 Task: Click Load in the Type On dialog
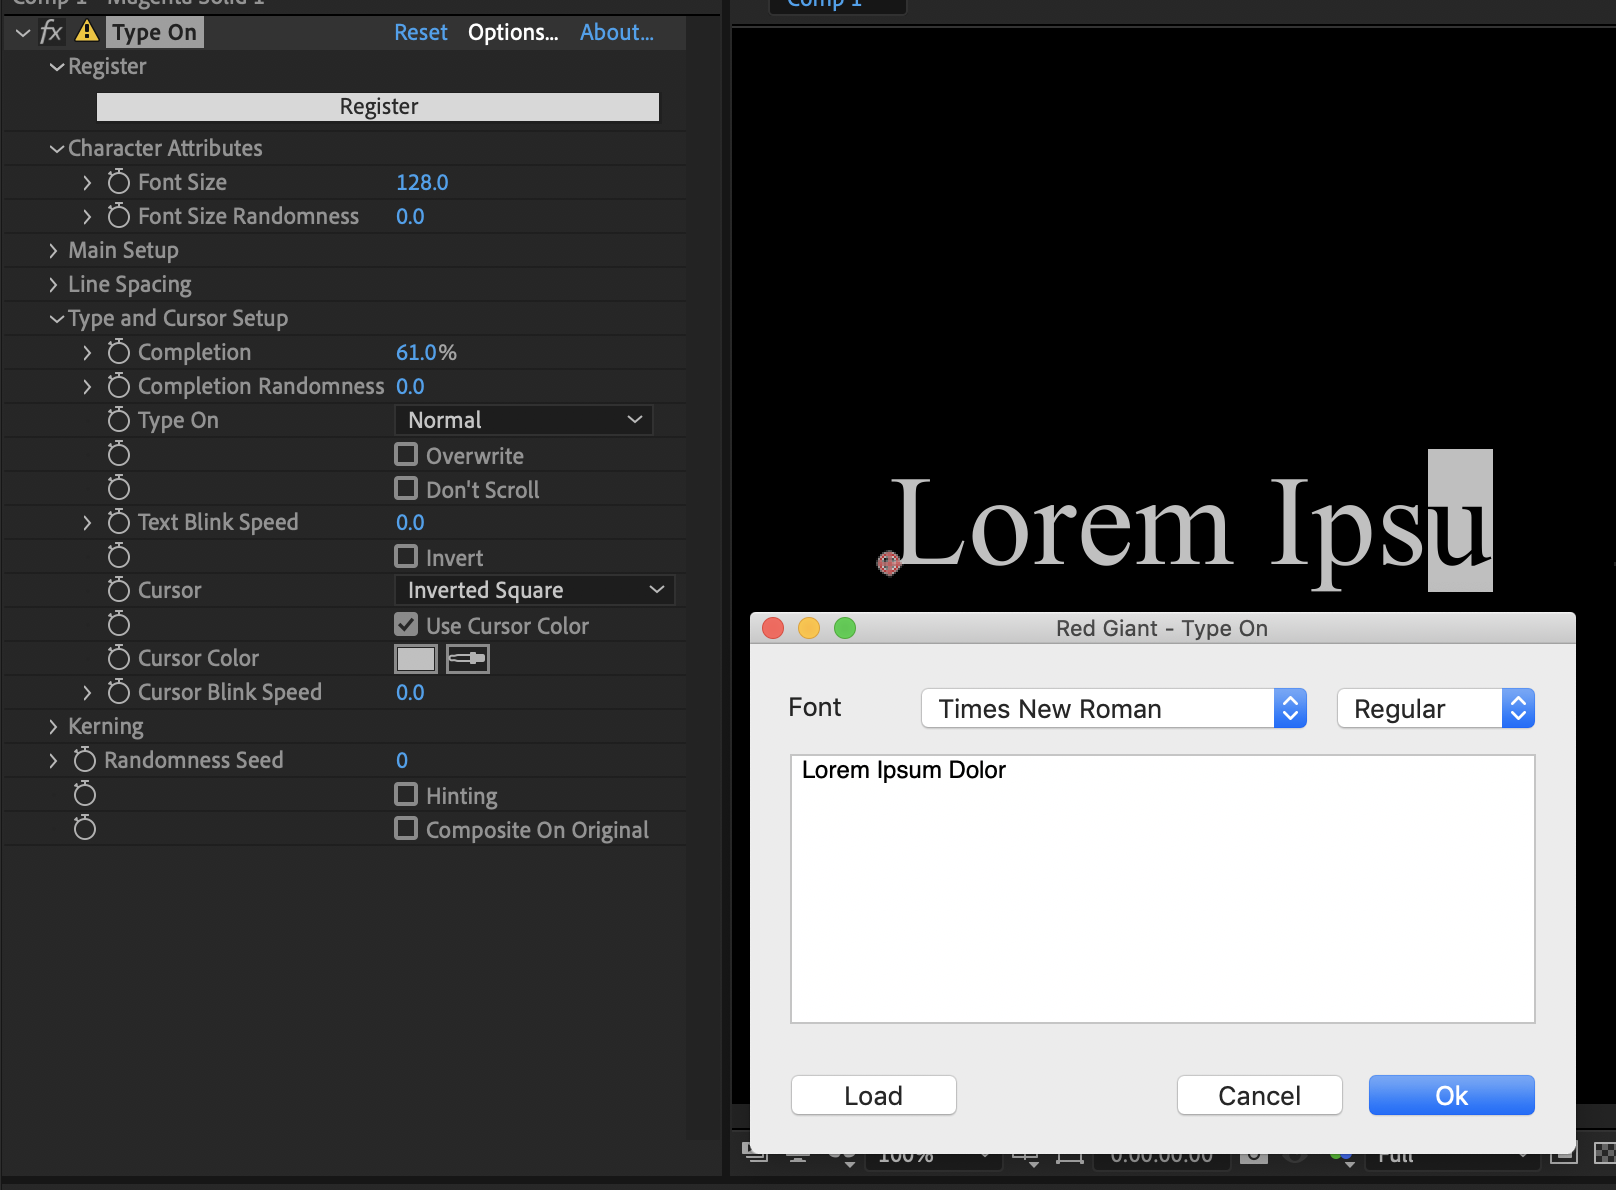(874, 1095)
